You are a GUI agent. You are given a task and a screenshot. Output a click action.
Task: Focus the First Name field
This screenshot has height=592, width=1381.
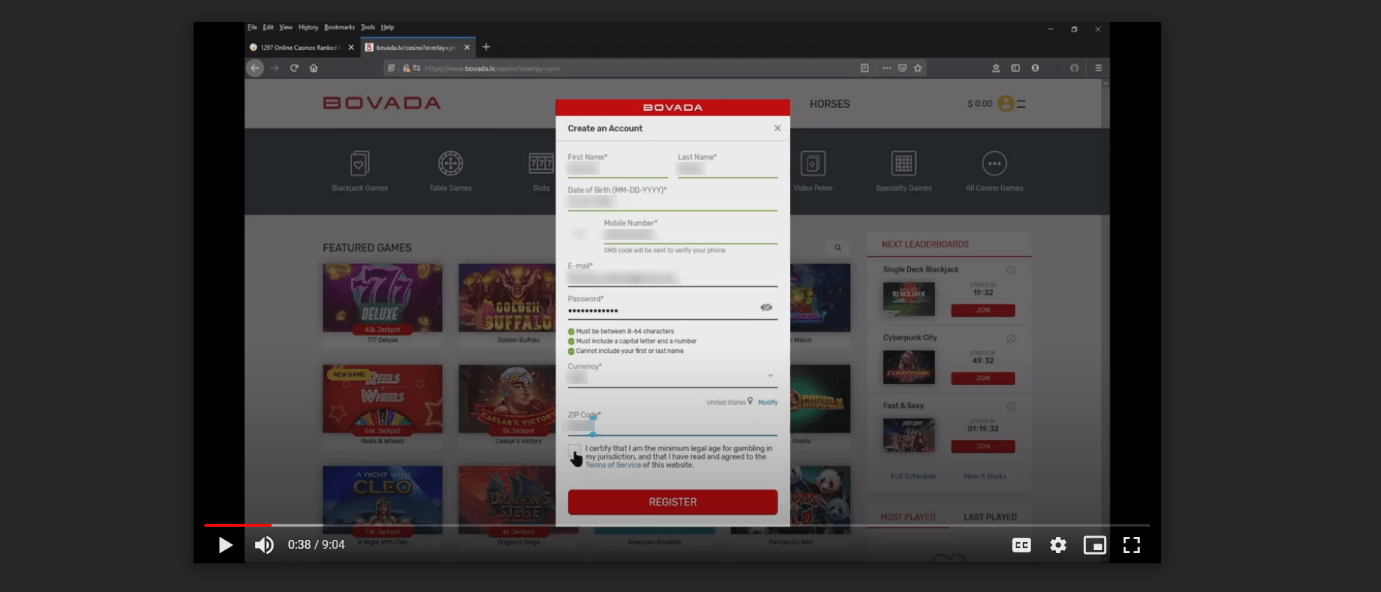point(618,168)
